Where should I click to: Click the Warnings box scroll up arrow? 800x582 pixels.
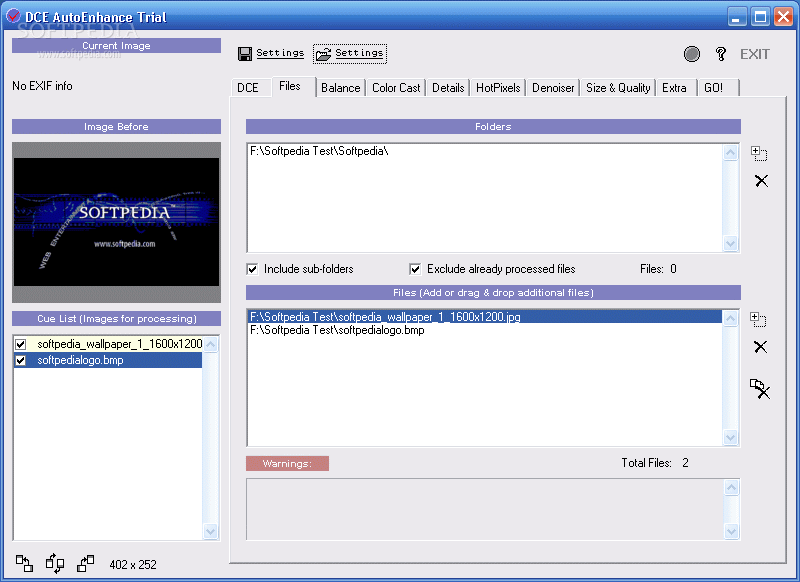731,488
